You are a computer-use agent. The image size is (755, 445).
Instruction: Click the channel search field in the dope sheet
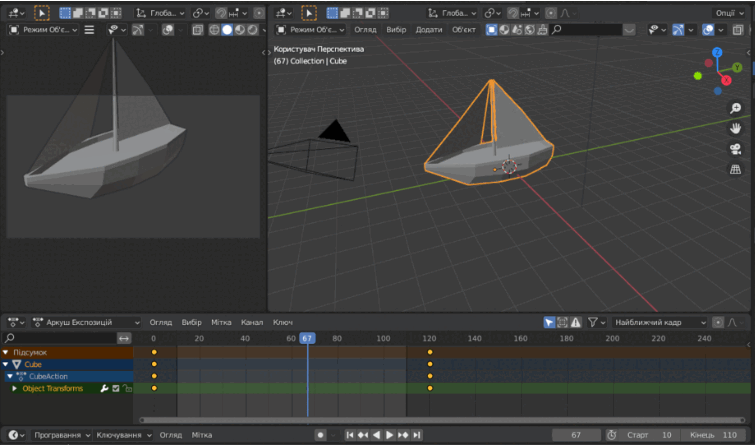coord(60,339)
